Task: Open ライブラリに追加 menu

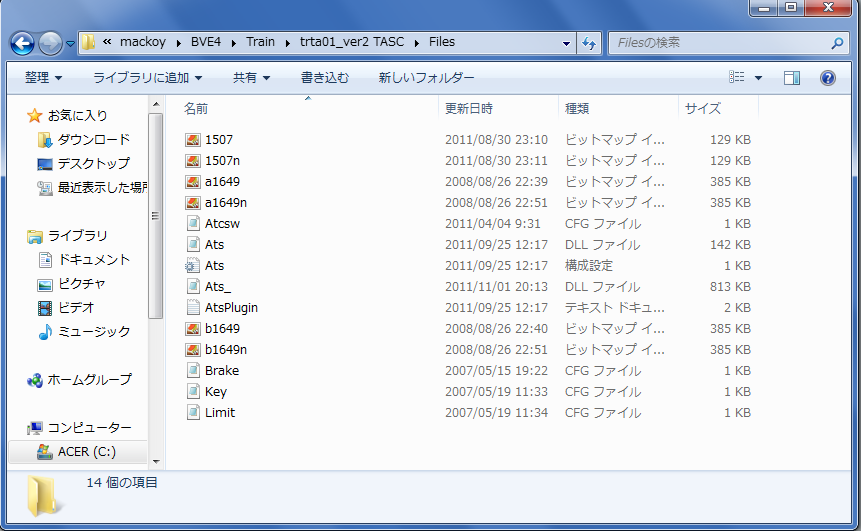Action: coord(147,77)
